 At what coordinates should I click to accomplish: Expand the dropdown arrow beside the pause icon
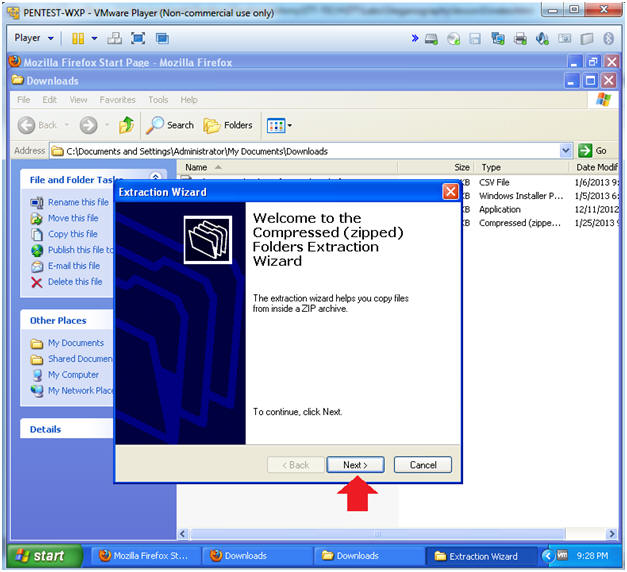94,38
